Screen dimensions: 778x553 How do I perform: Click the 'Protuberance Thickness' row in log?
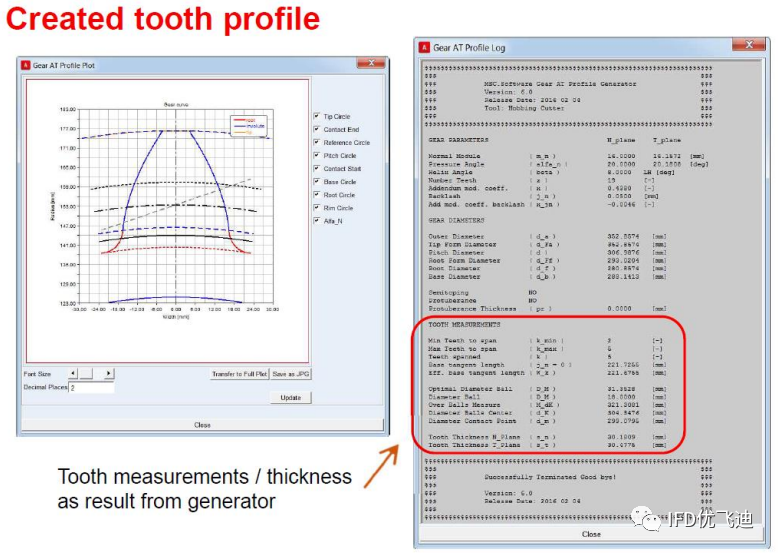point(547,308)
